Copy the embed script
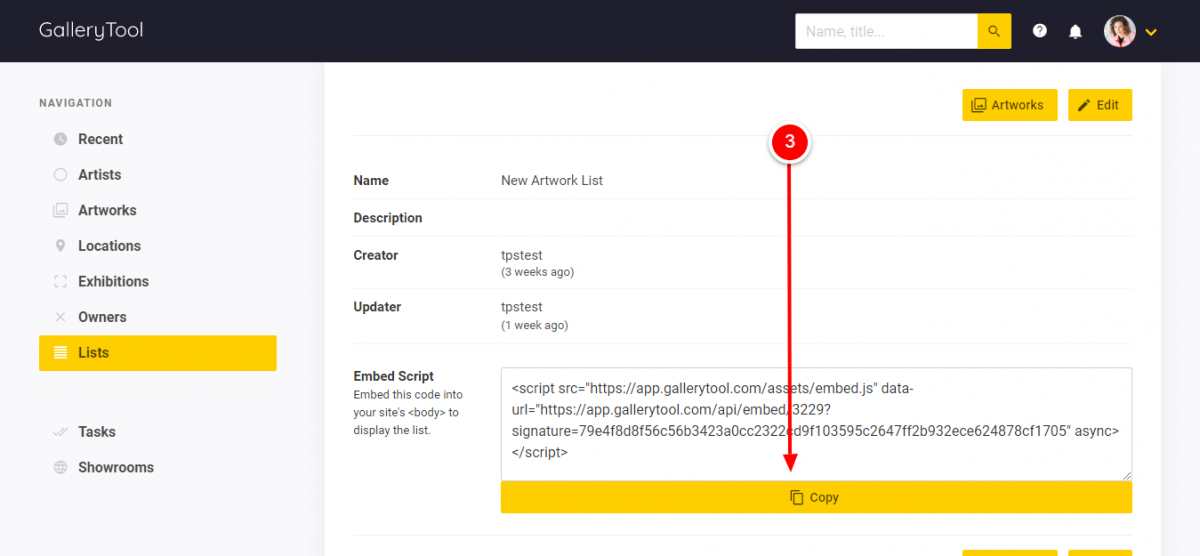Image resolution: width=1200 pixels, height=556 pixels. coord(816,497)
